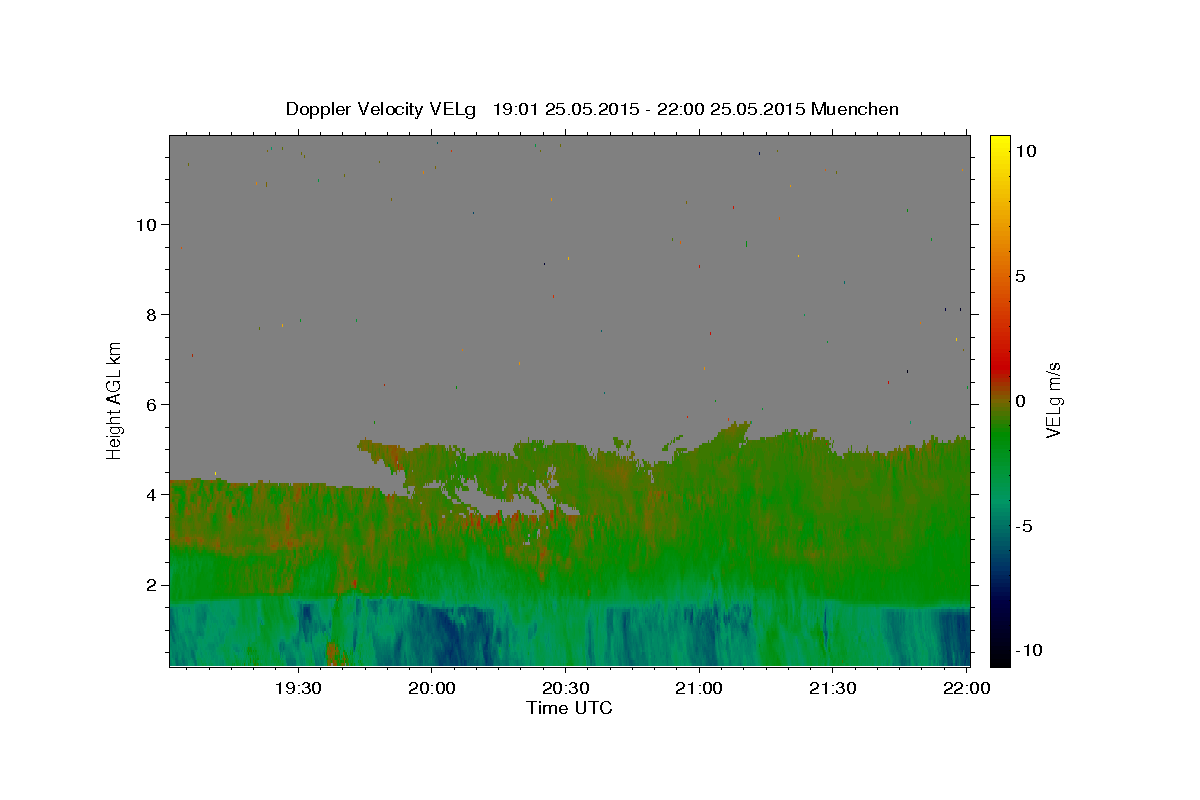Click the colorbar tick label -5
Image resolution: width=1200 pixels, height=800 pixels.
pos(1023,526)
